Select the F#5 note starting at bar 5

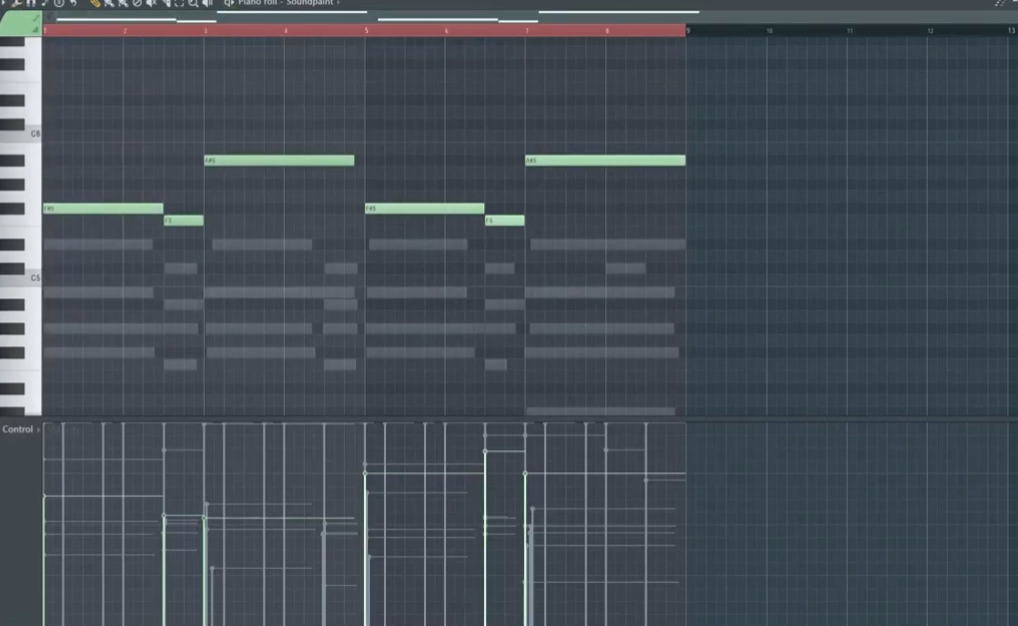pyautogui.click(x=425, y=208)
